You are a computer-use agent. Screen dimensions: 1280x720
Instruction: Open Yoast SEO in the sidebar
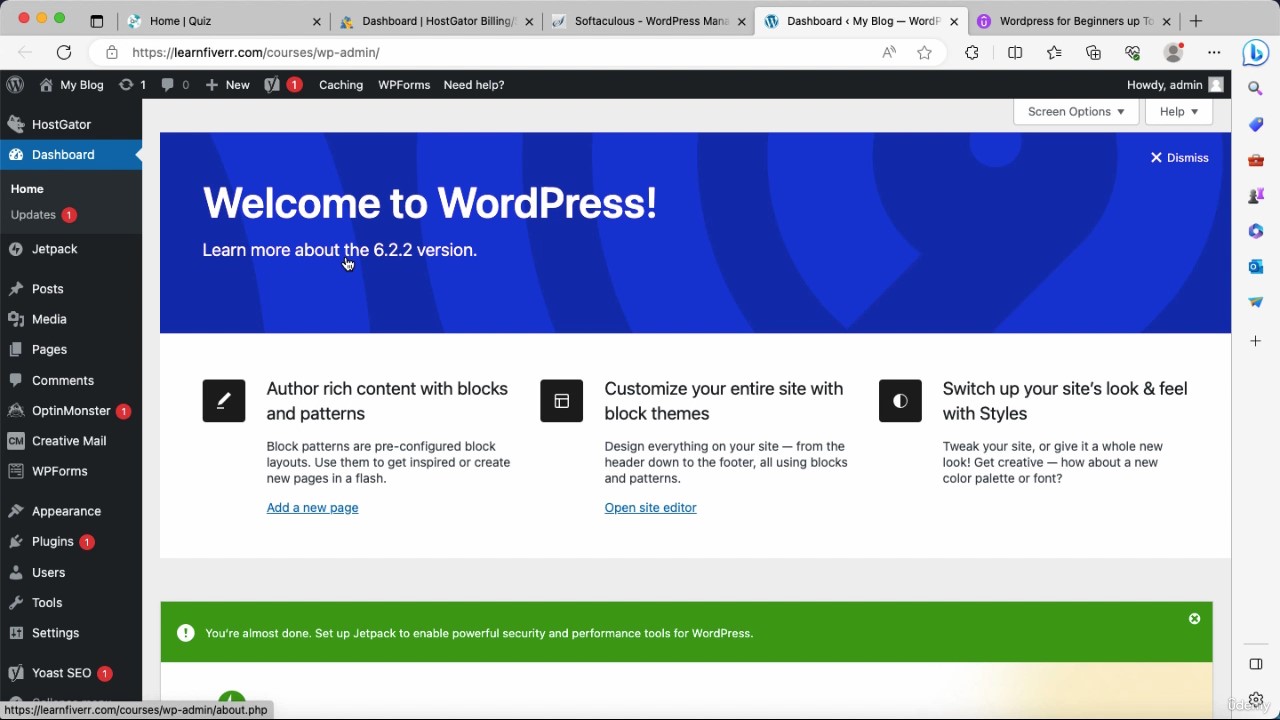coord(71,673)
